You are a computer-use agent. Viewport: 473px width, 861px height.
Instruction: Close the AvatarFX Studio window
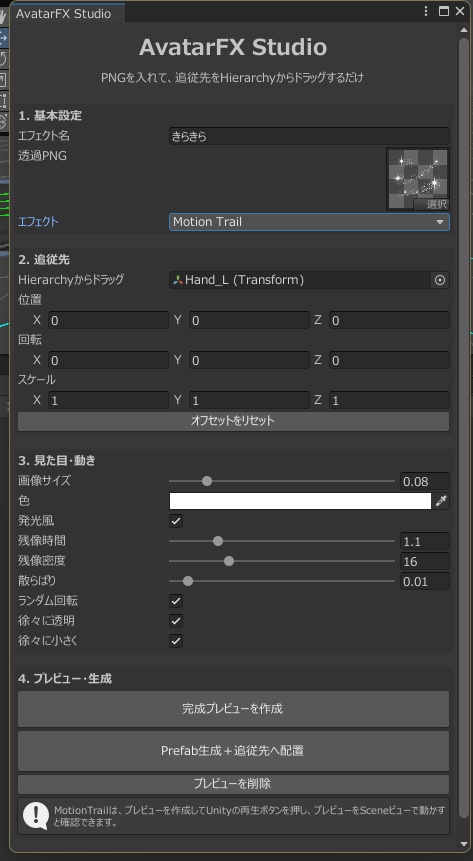460,11
